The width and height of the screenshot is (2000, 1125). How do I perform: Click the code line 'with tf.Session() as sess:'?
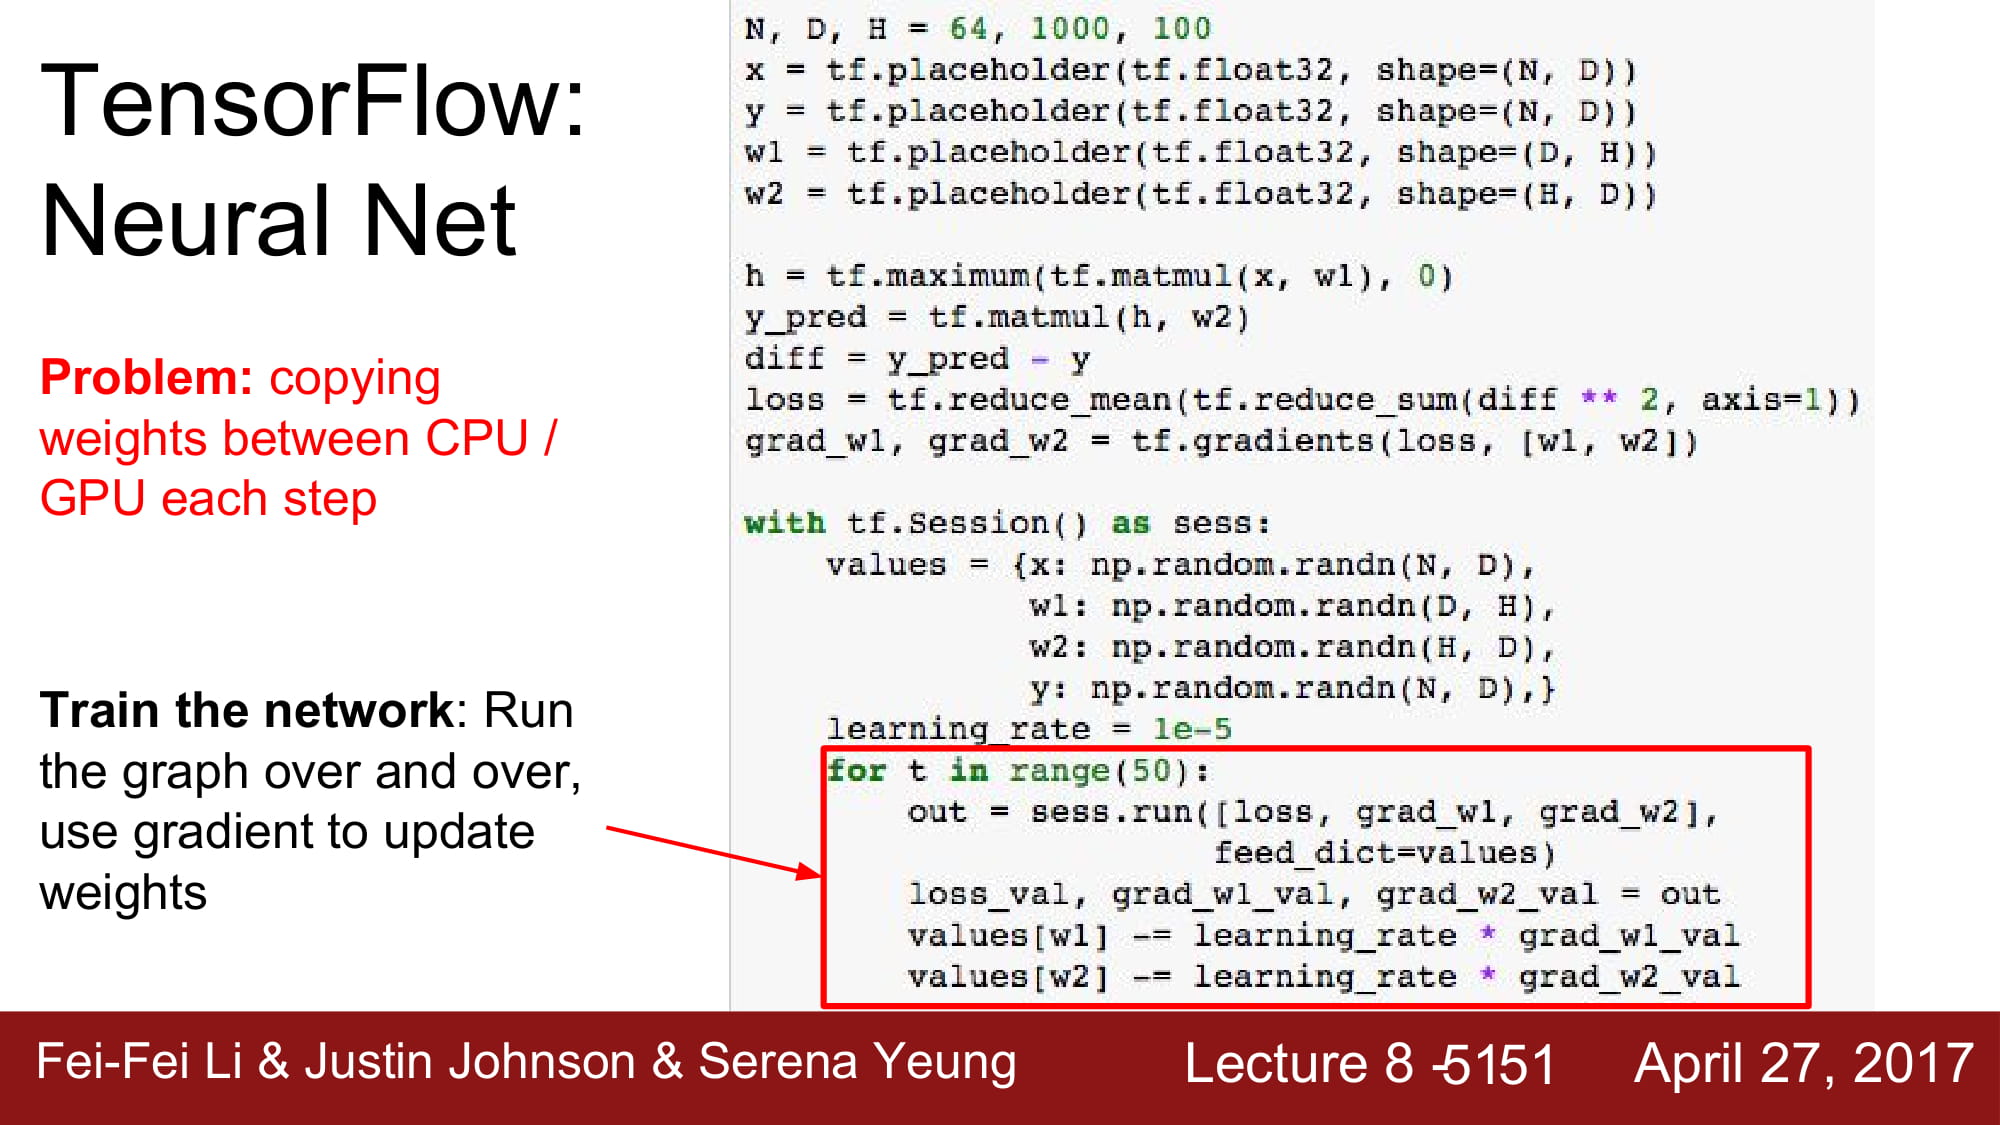[1007, 523]
